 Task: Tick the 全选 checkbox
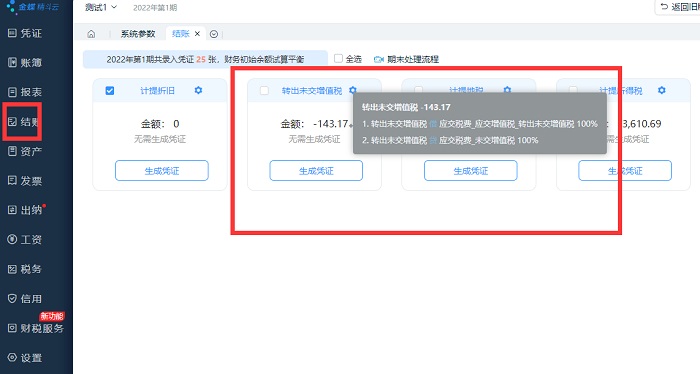[338, 58]
